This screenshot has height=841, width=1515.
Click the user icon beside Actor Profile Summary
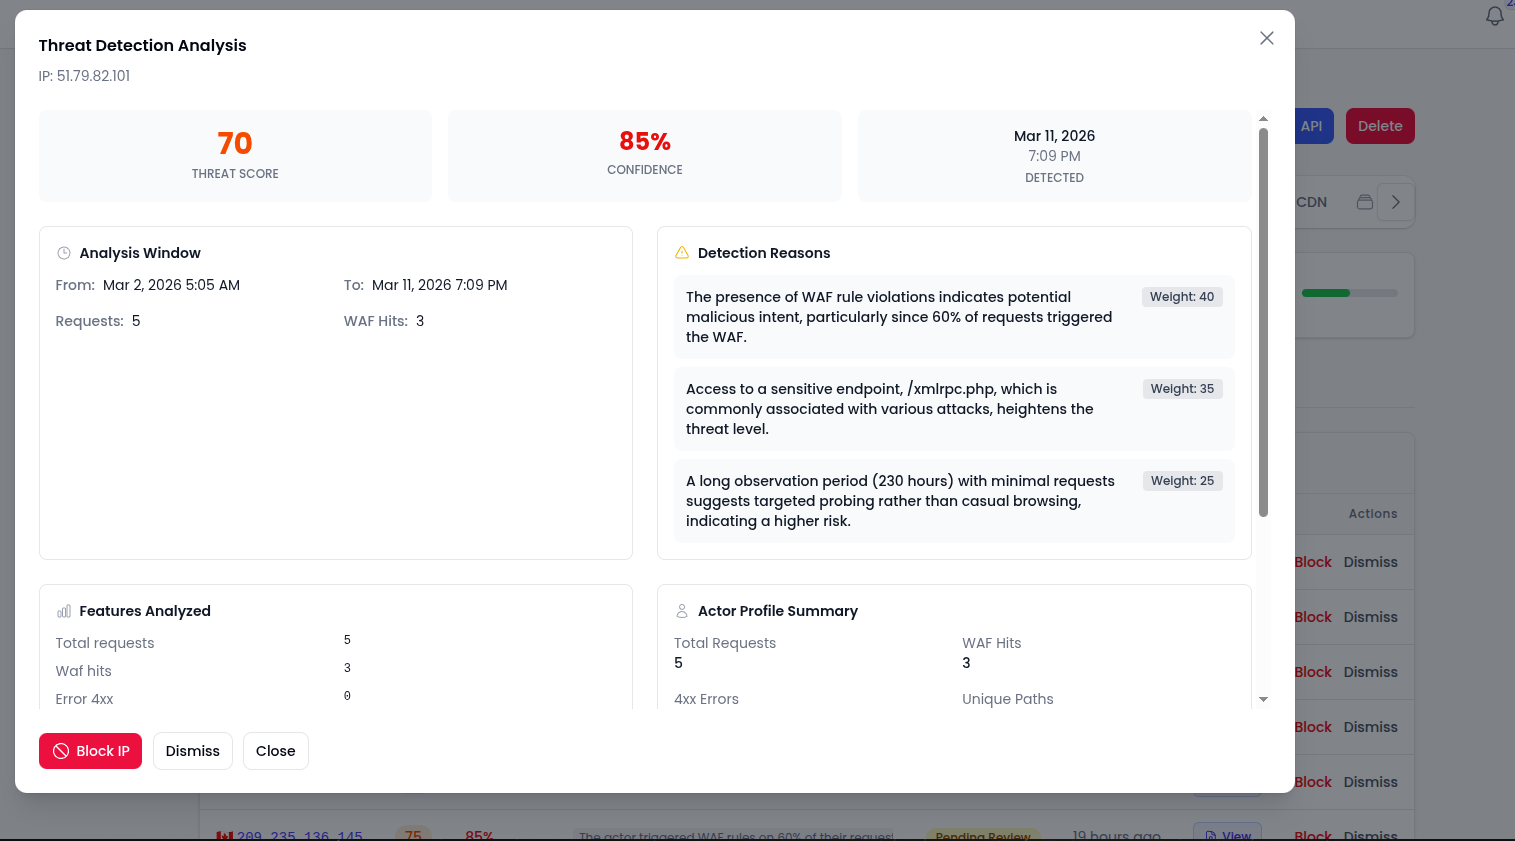coord(682,611)
